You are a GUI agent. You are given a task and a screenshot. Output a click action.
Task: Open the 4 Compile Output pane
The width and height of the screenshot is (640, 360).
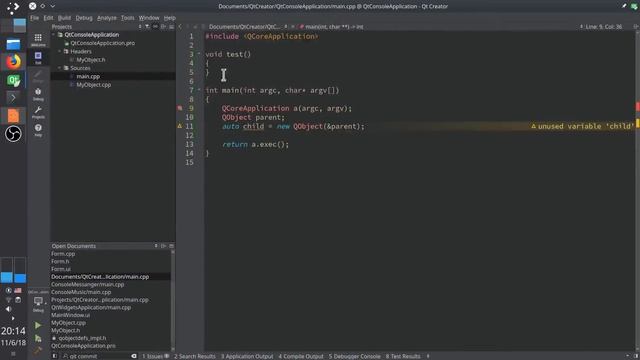301,356
